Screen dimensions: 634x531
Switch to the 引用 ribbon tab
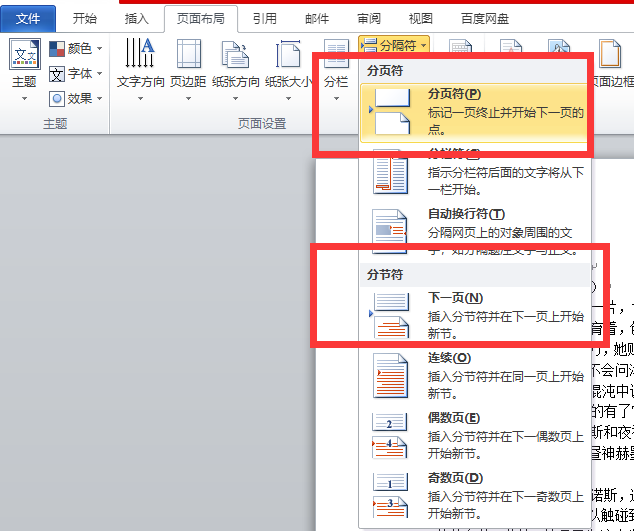click(264, 19)
